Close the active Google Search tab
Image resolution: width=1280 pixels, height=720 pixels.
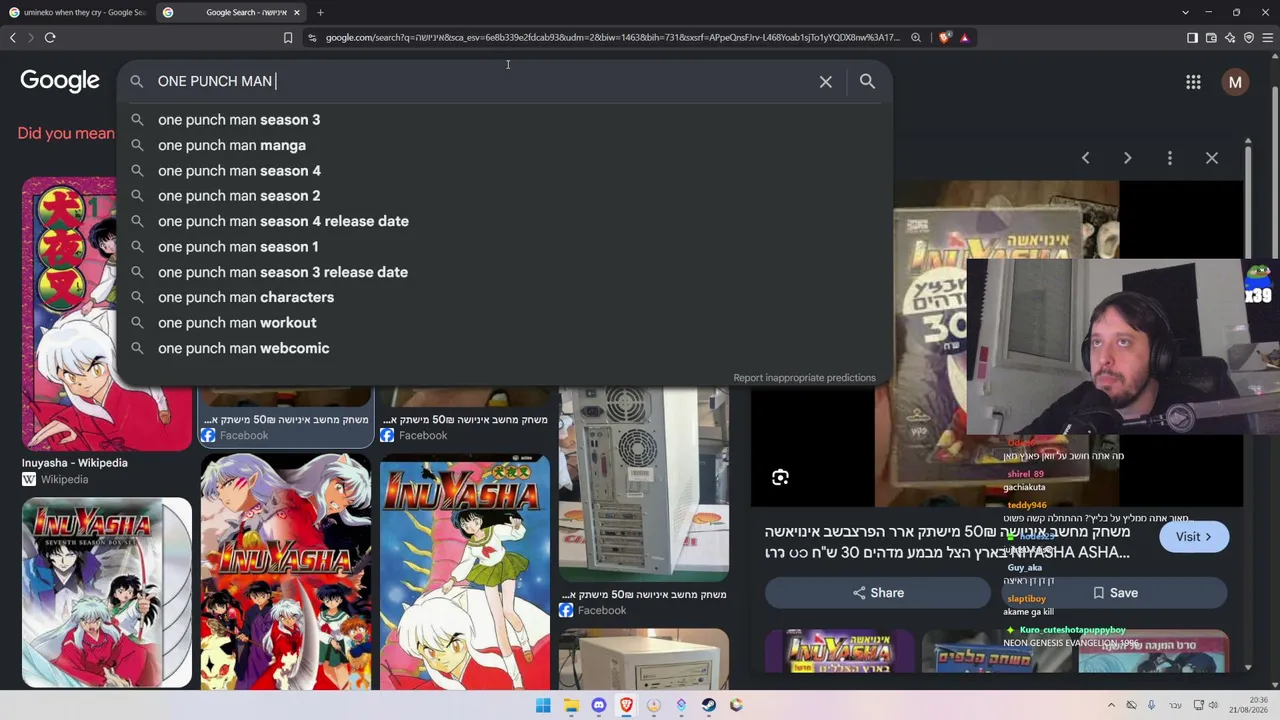[296, 12]
